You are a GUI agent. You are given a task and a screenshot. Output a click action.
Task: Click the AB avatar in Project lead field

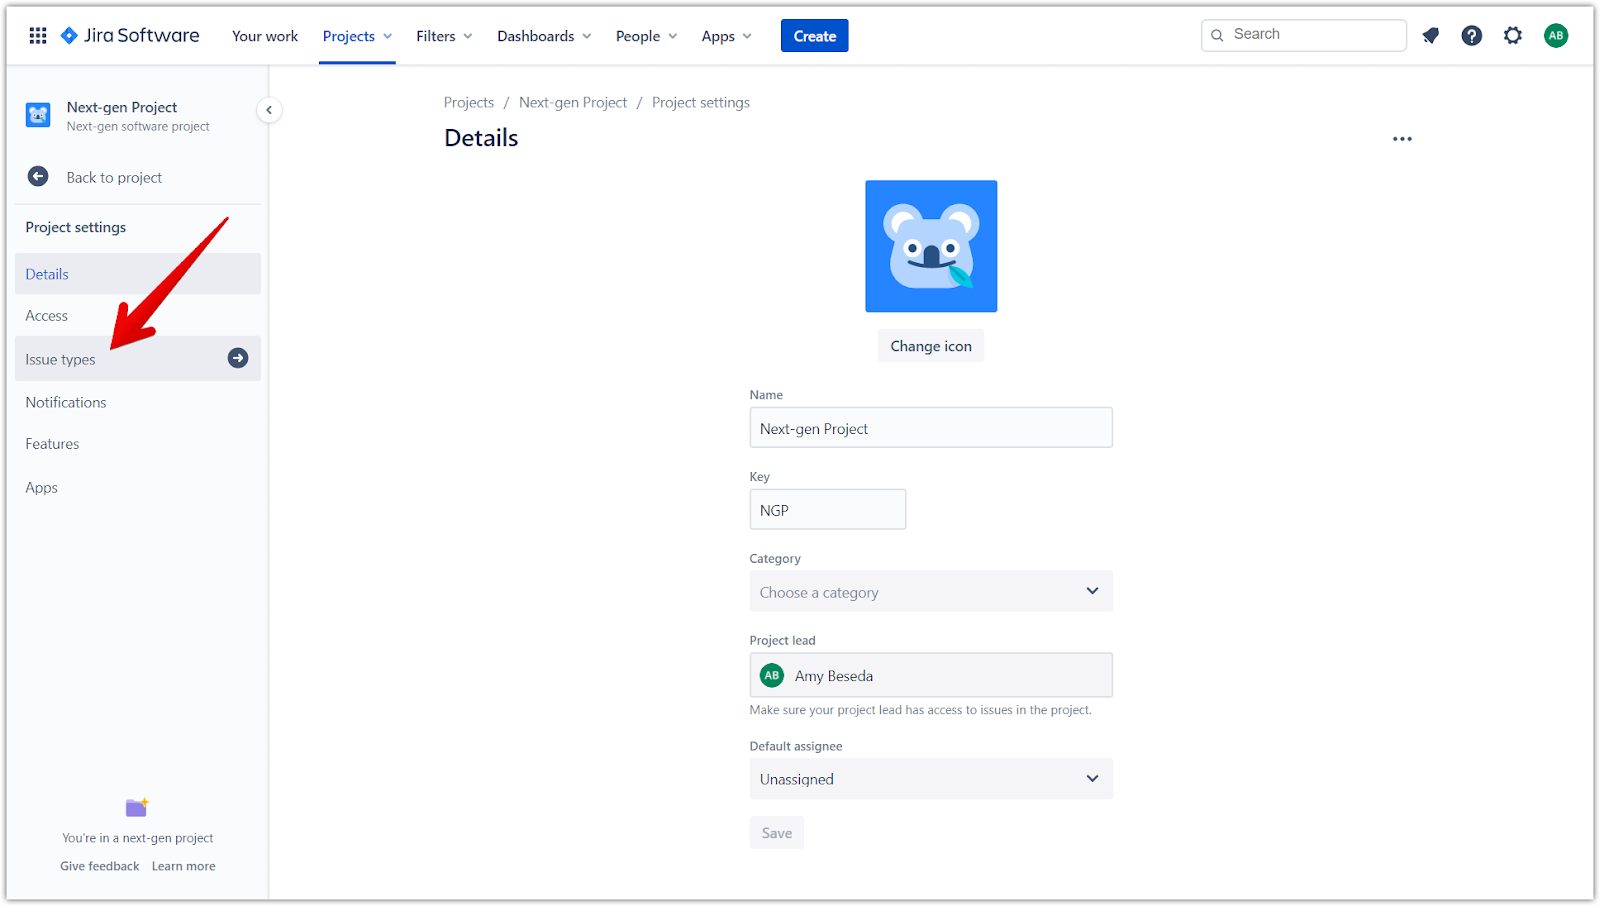click(772, 675)
